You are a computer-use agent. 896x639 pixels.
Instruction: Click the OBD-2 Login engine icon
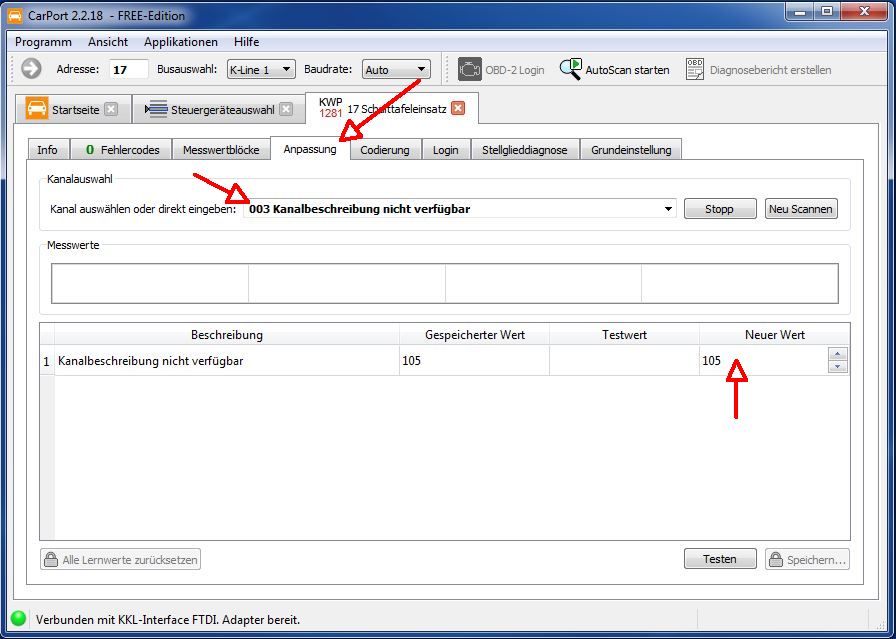point(470,69)
